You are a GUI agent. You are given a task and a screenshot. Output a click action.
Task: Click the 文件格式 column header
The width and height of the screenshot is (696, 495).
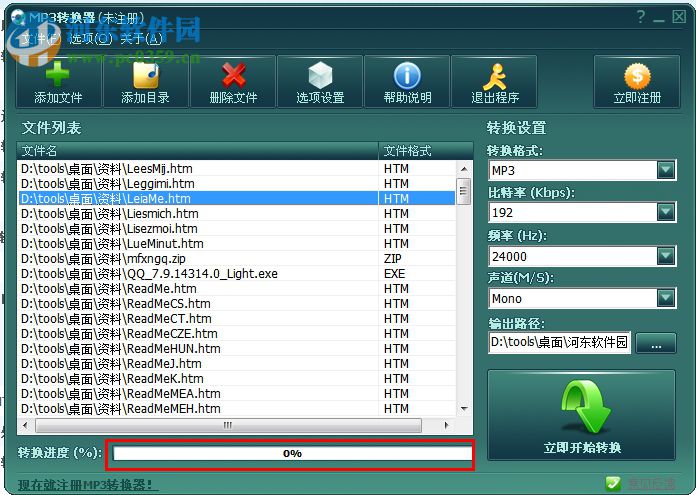426,151
